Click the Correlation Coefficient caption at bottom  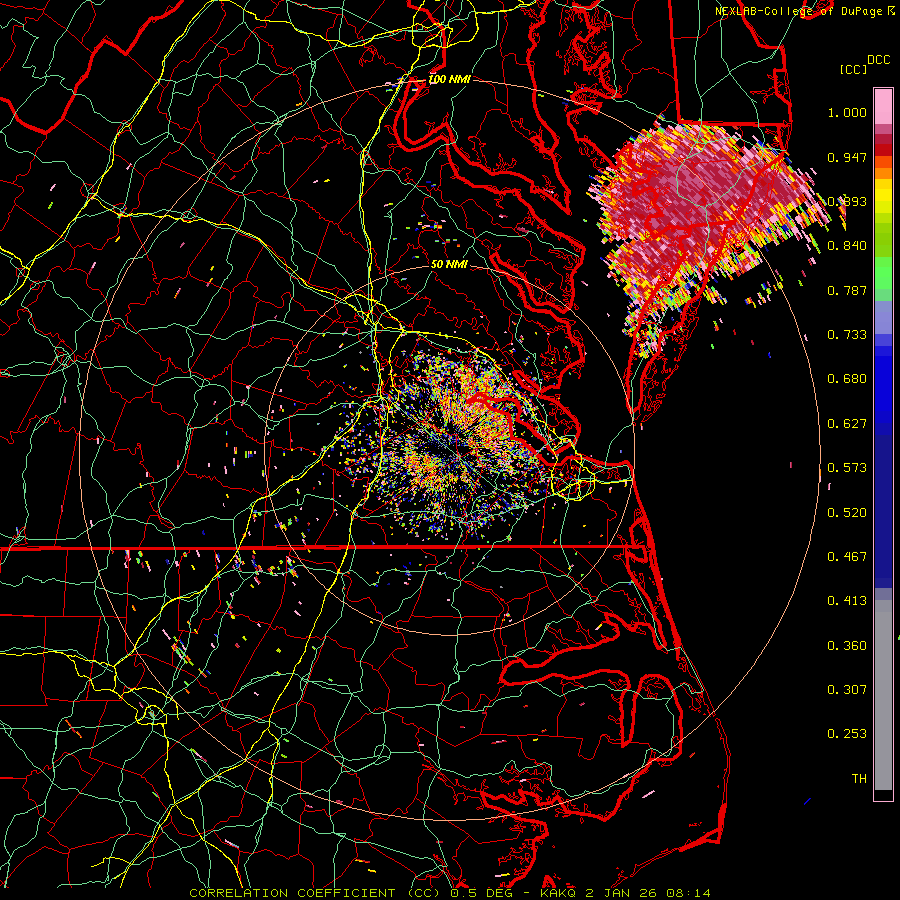tap(450, 893)
